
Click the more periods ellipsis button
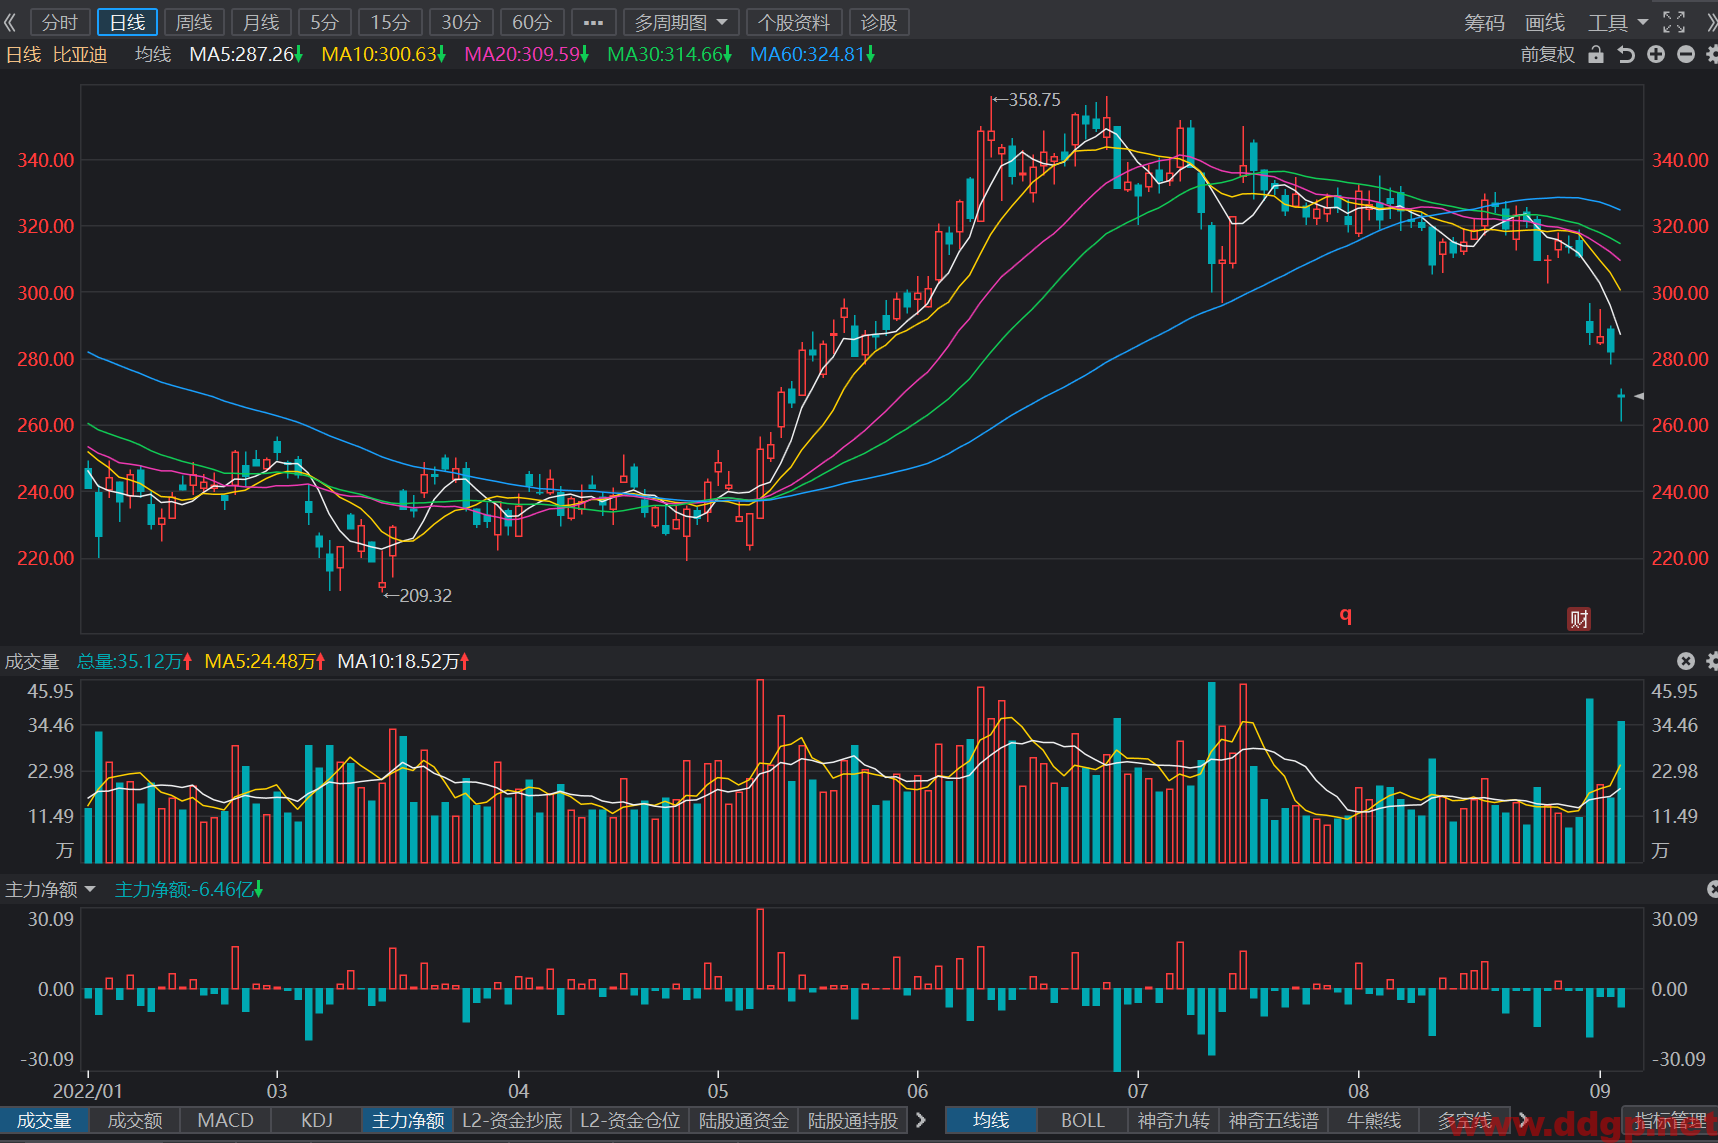(x=593, y=22)
